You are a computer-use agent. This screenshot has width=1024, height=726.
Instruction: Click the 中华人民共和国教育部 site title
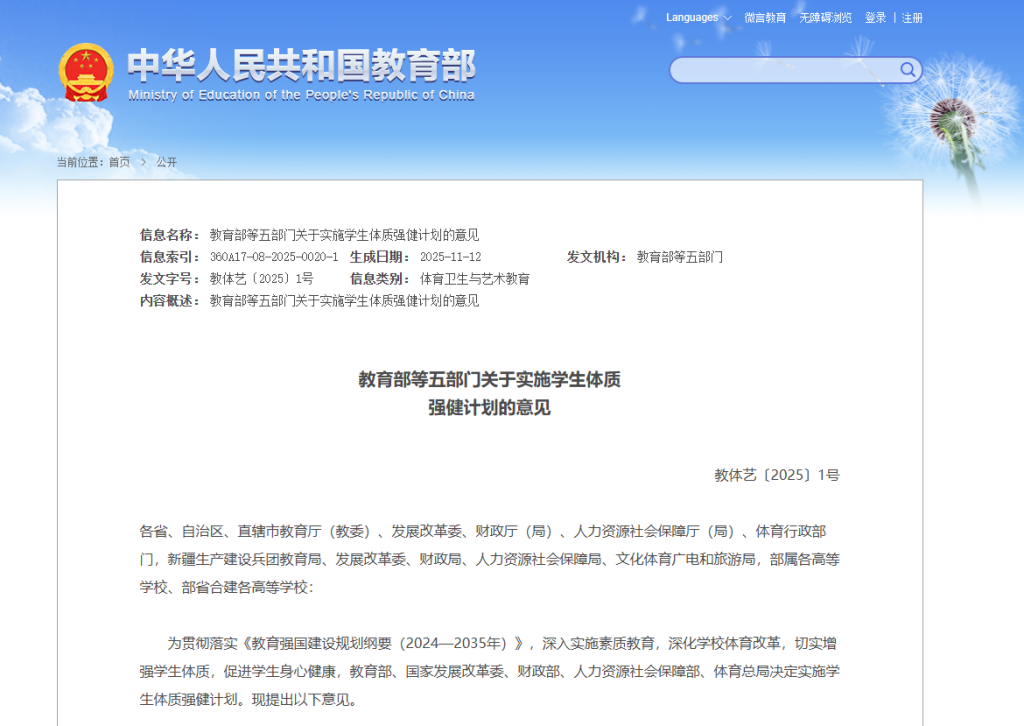[301, 65]
